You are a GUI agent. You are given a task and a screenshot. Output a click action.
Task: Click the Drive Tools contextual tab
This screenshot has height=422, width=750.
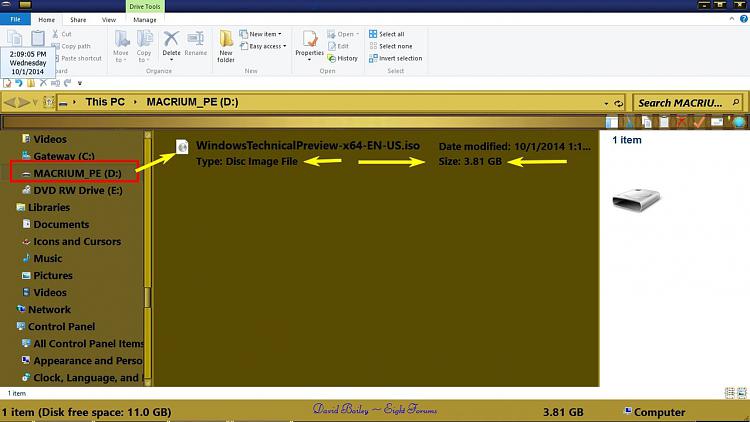(145, 7)
